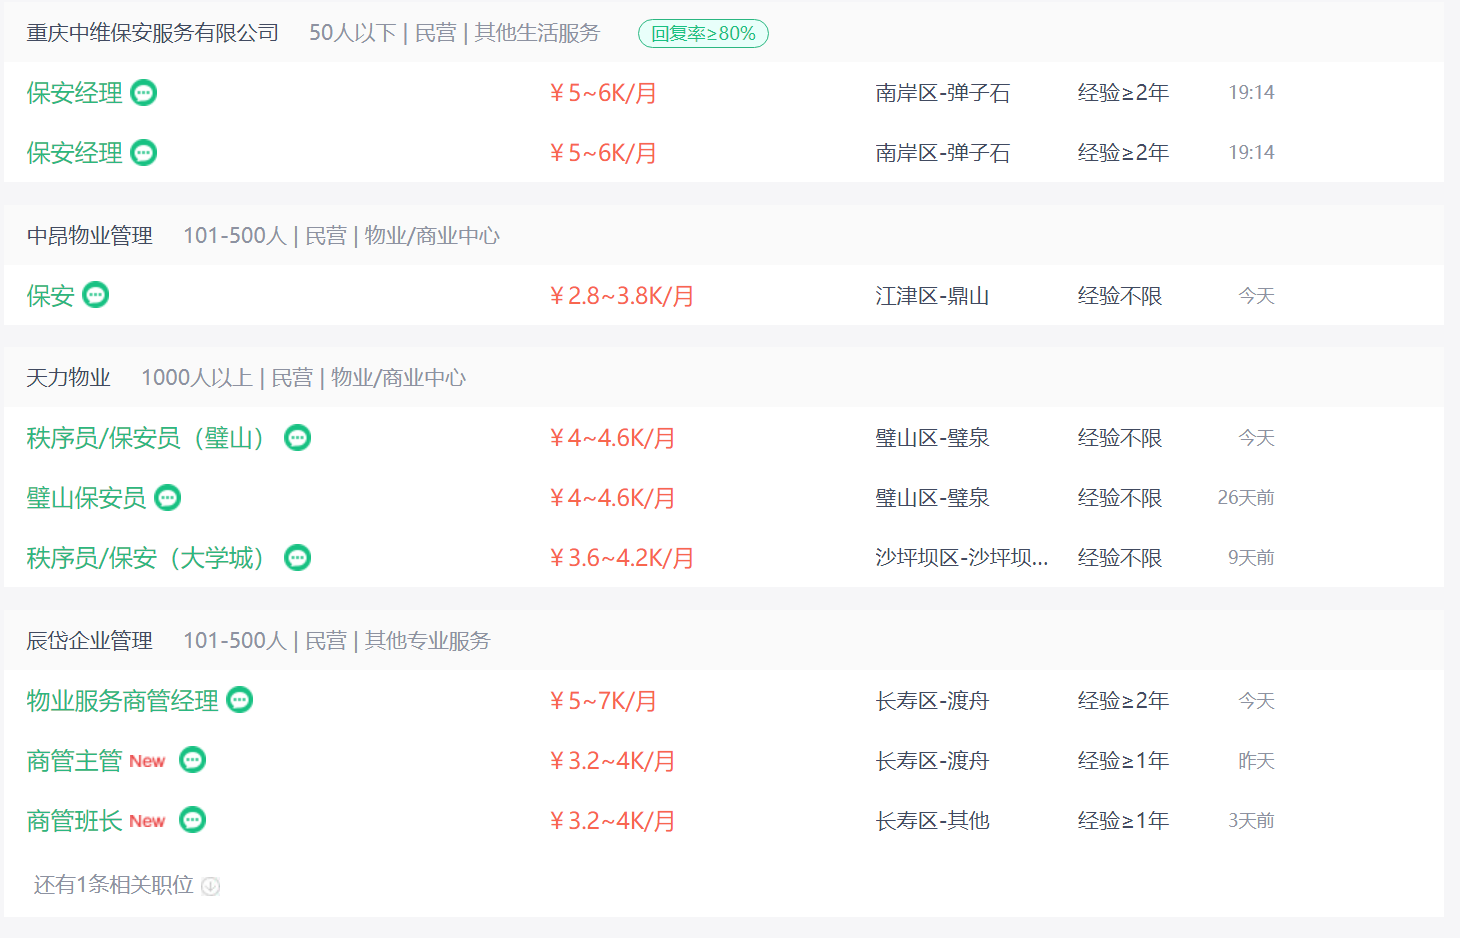1460x938 pixels.
Task: Open chat icon next to 璧山保安员
Action: tap(168, 498)
